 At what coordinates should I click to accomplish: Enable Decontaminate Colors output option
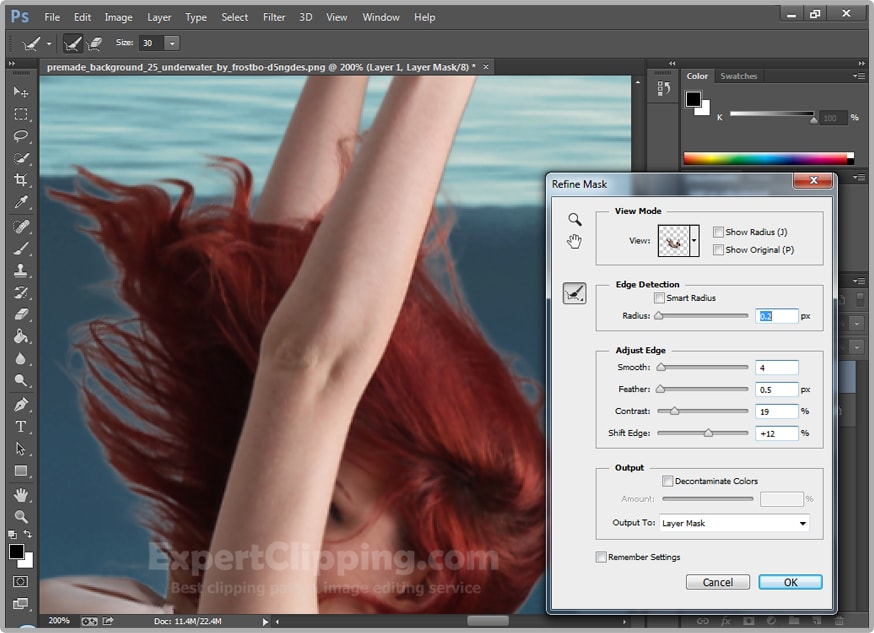[667, 481]
